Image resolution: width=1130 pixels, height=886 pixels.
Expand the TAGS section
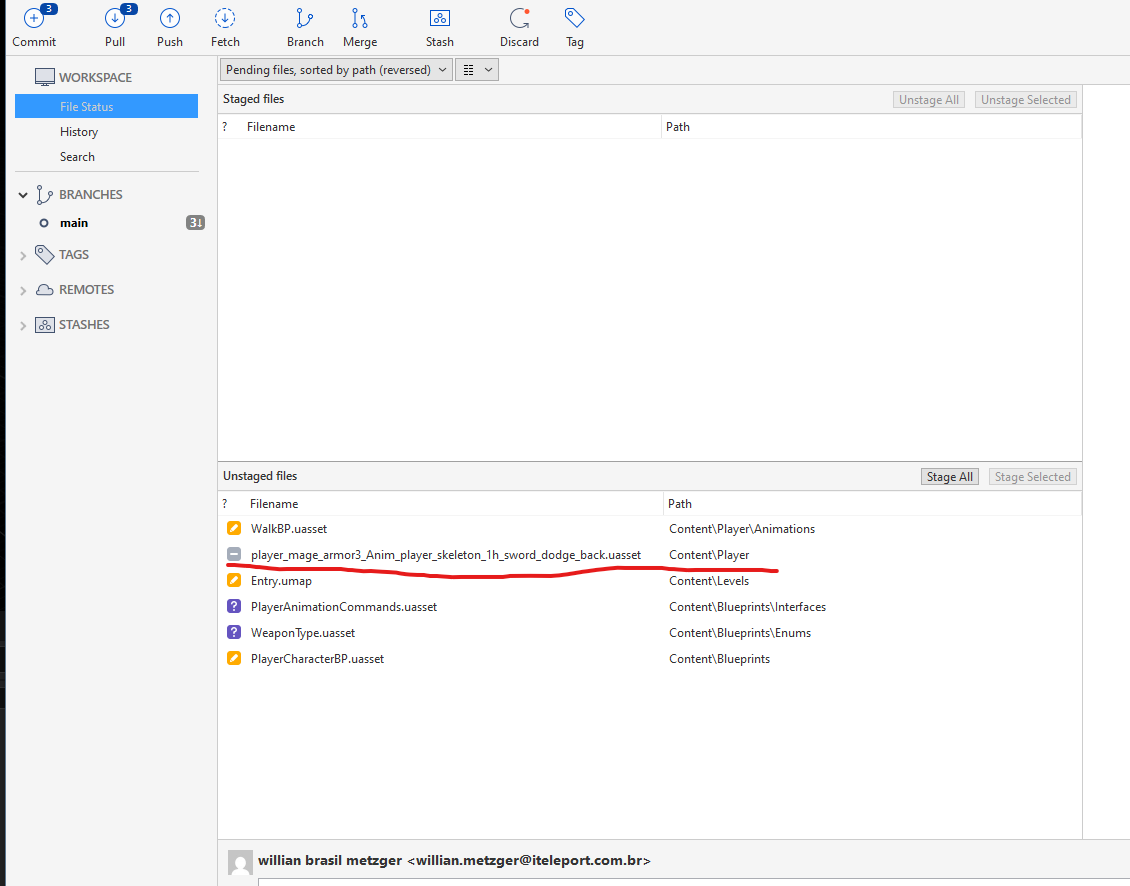[23, 255]
